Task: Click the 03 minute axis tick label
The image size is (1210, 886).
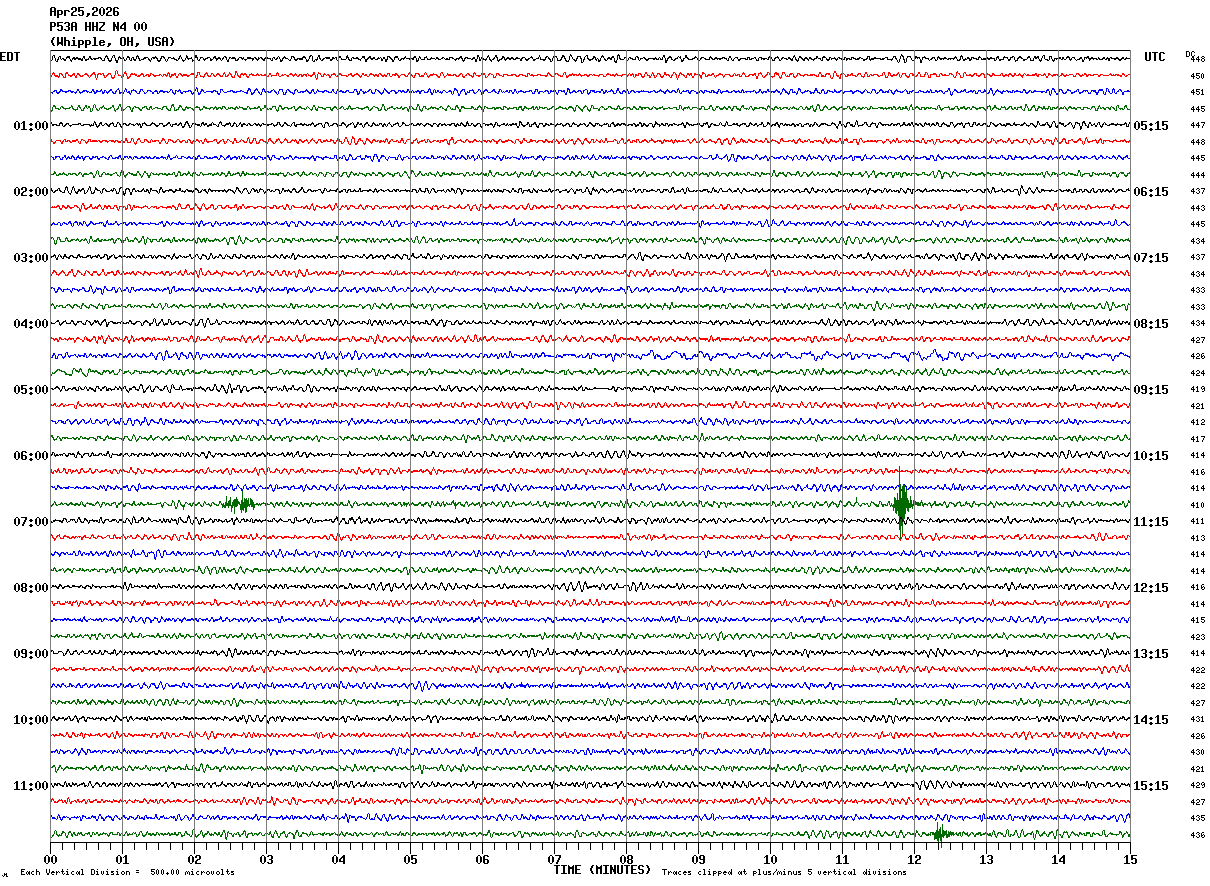Action: coord(266,859)
